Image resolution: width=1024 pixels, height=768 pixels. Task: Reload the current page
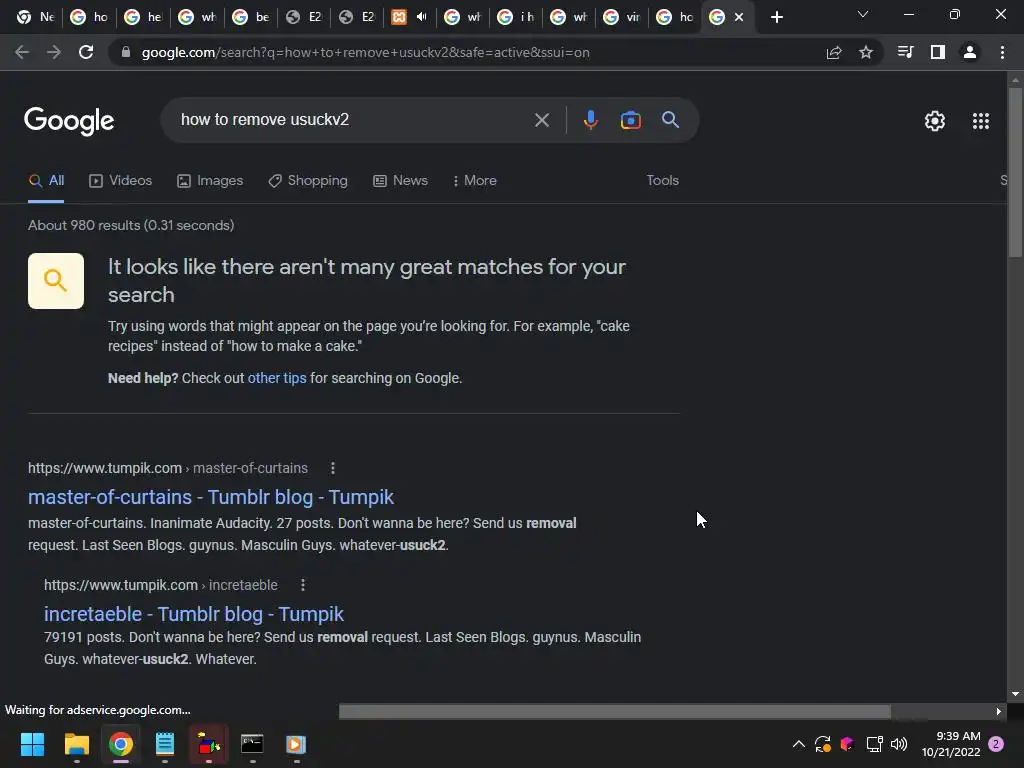[x=86, y=52]
